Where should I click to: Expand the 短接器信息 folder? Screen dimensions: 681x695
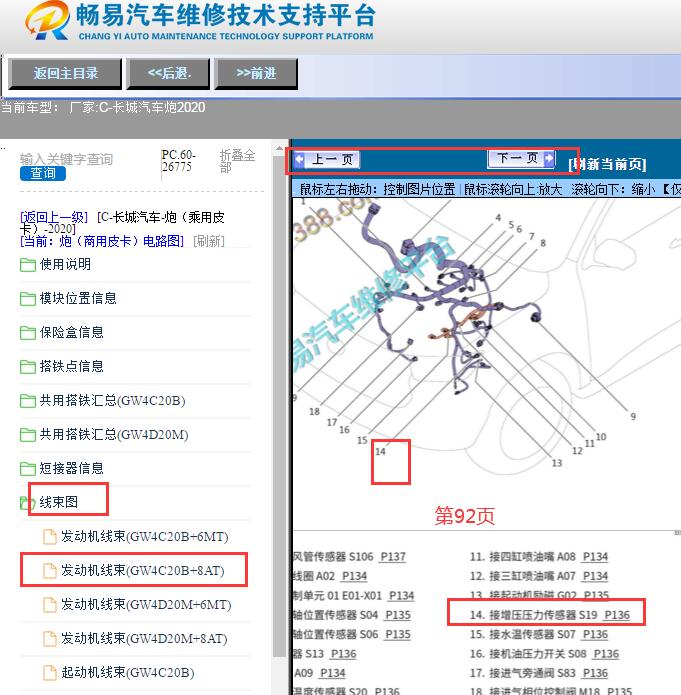71,469
